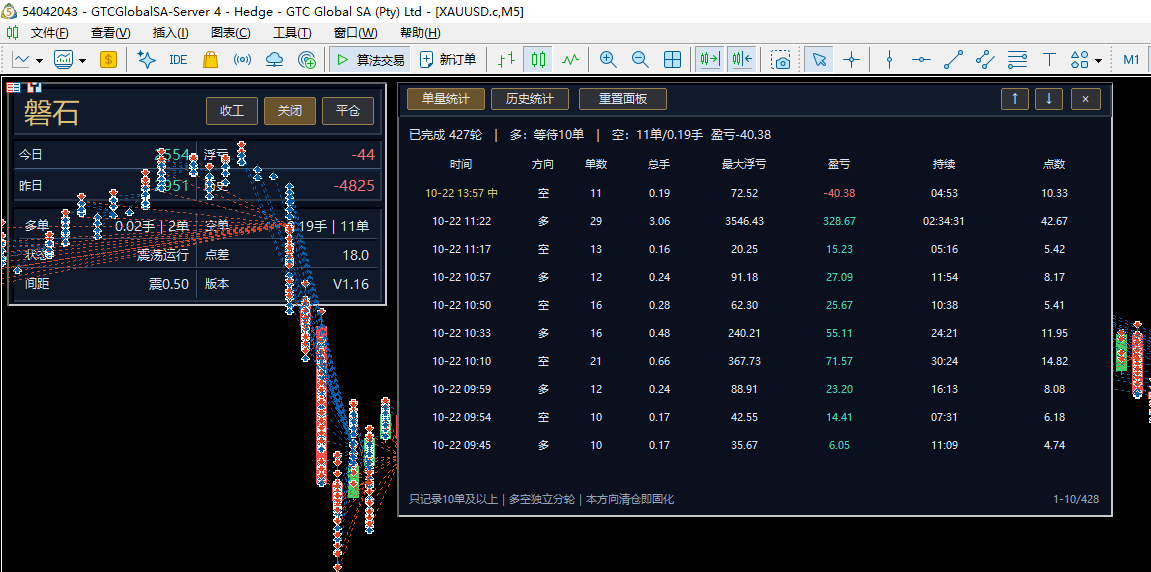Click the 关闭 button in 磐石 panel
Image resolution: width=1151 pixels, height=572 pixels.
pyautogui.click(x=289, y=111)
